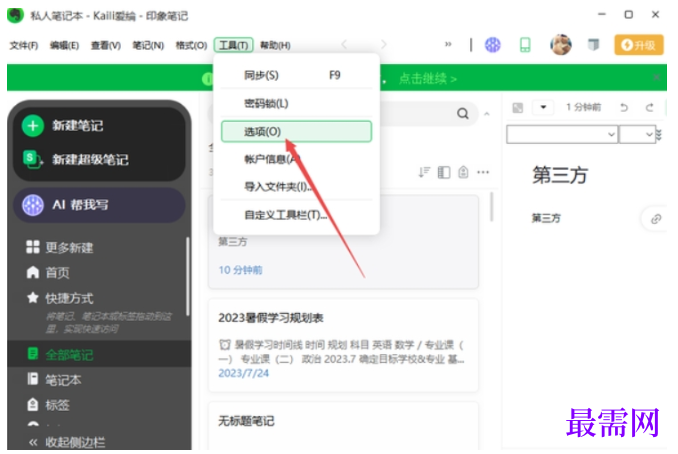Open 标签 in sidebar

click(48, 405)
